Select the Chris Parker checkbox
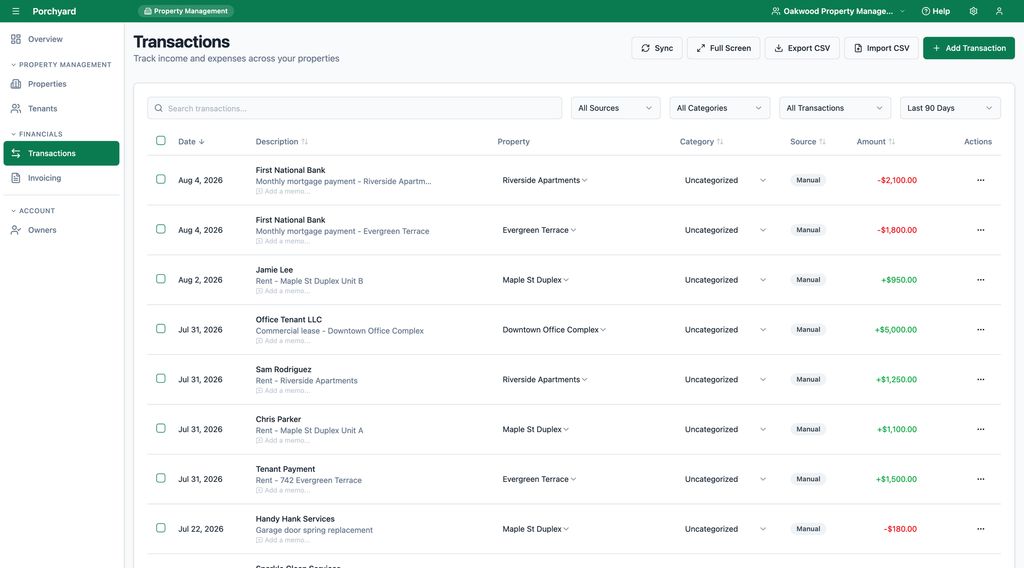 (x=161, y=428)
